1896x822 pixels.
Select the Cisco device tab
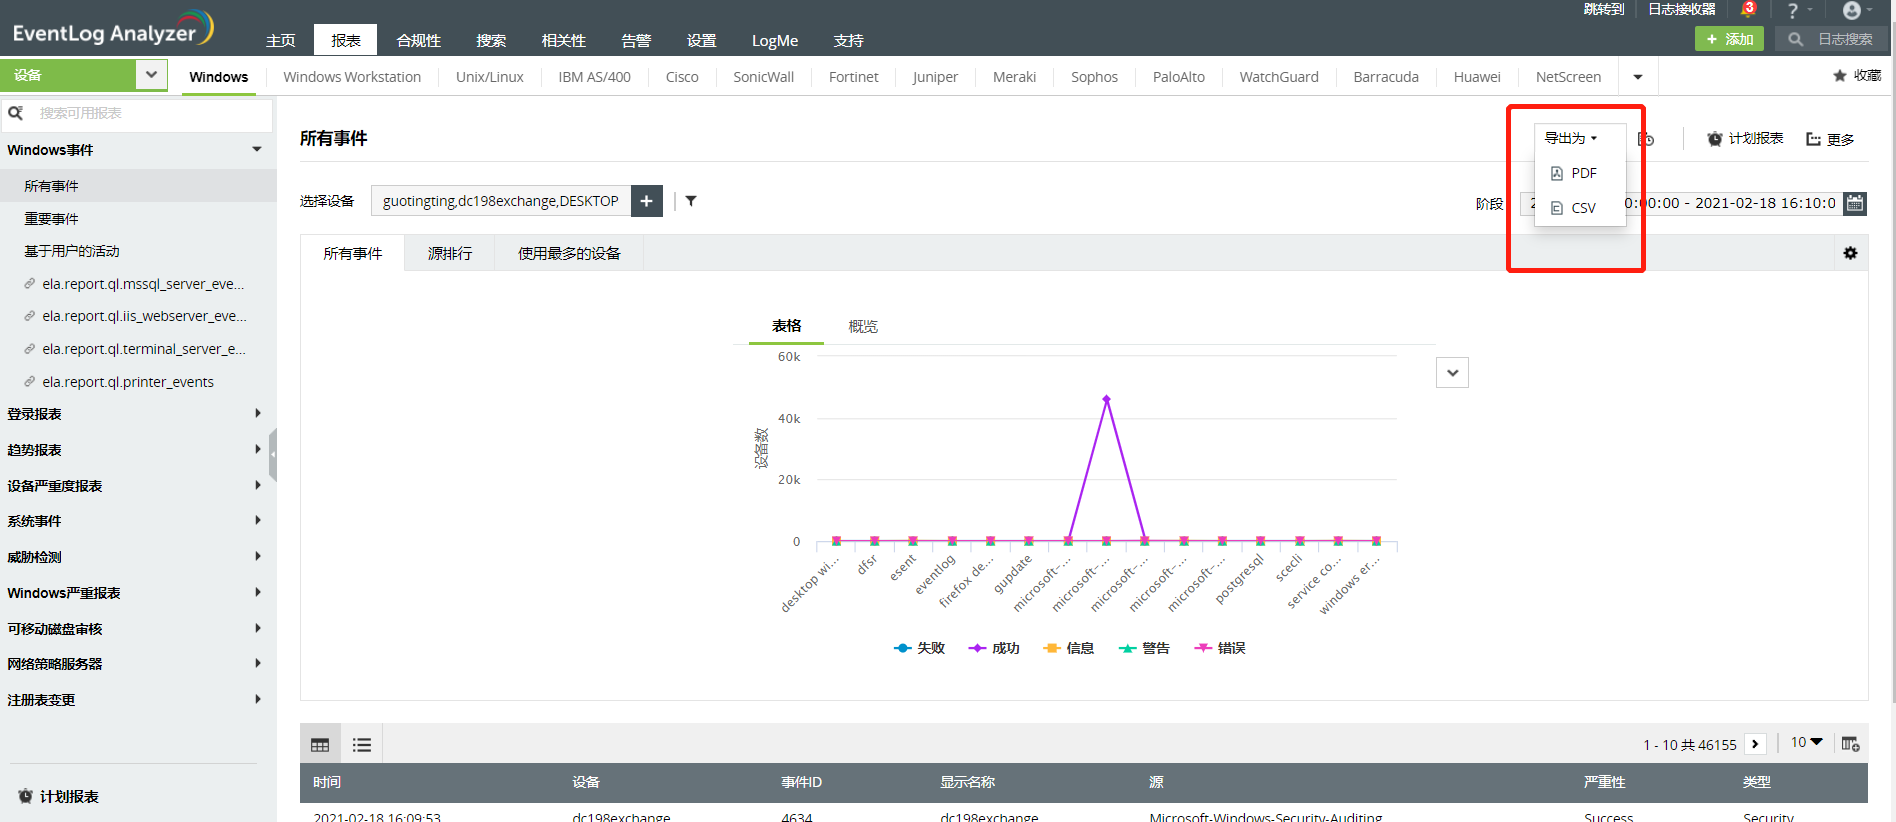coord(682,77)
